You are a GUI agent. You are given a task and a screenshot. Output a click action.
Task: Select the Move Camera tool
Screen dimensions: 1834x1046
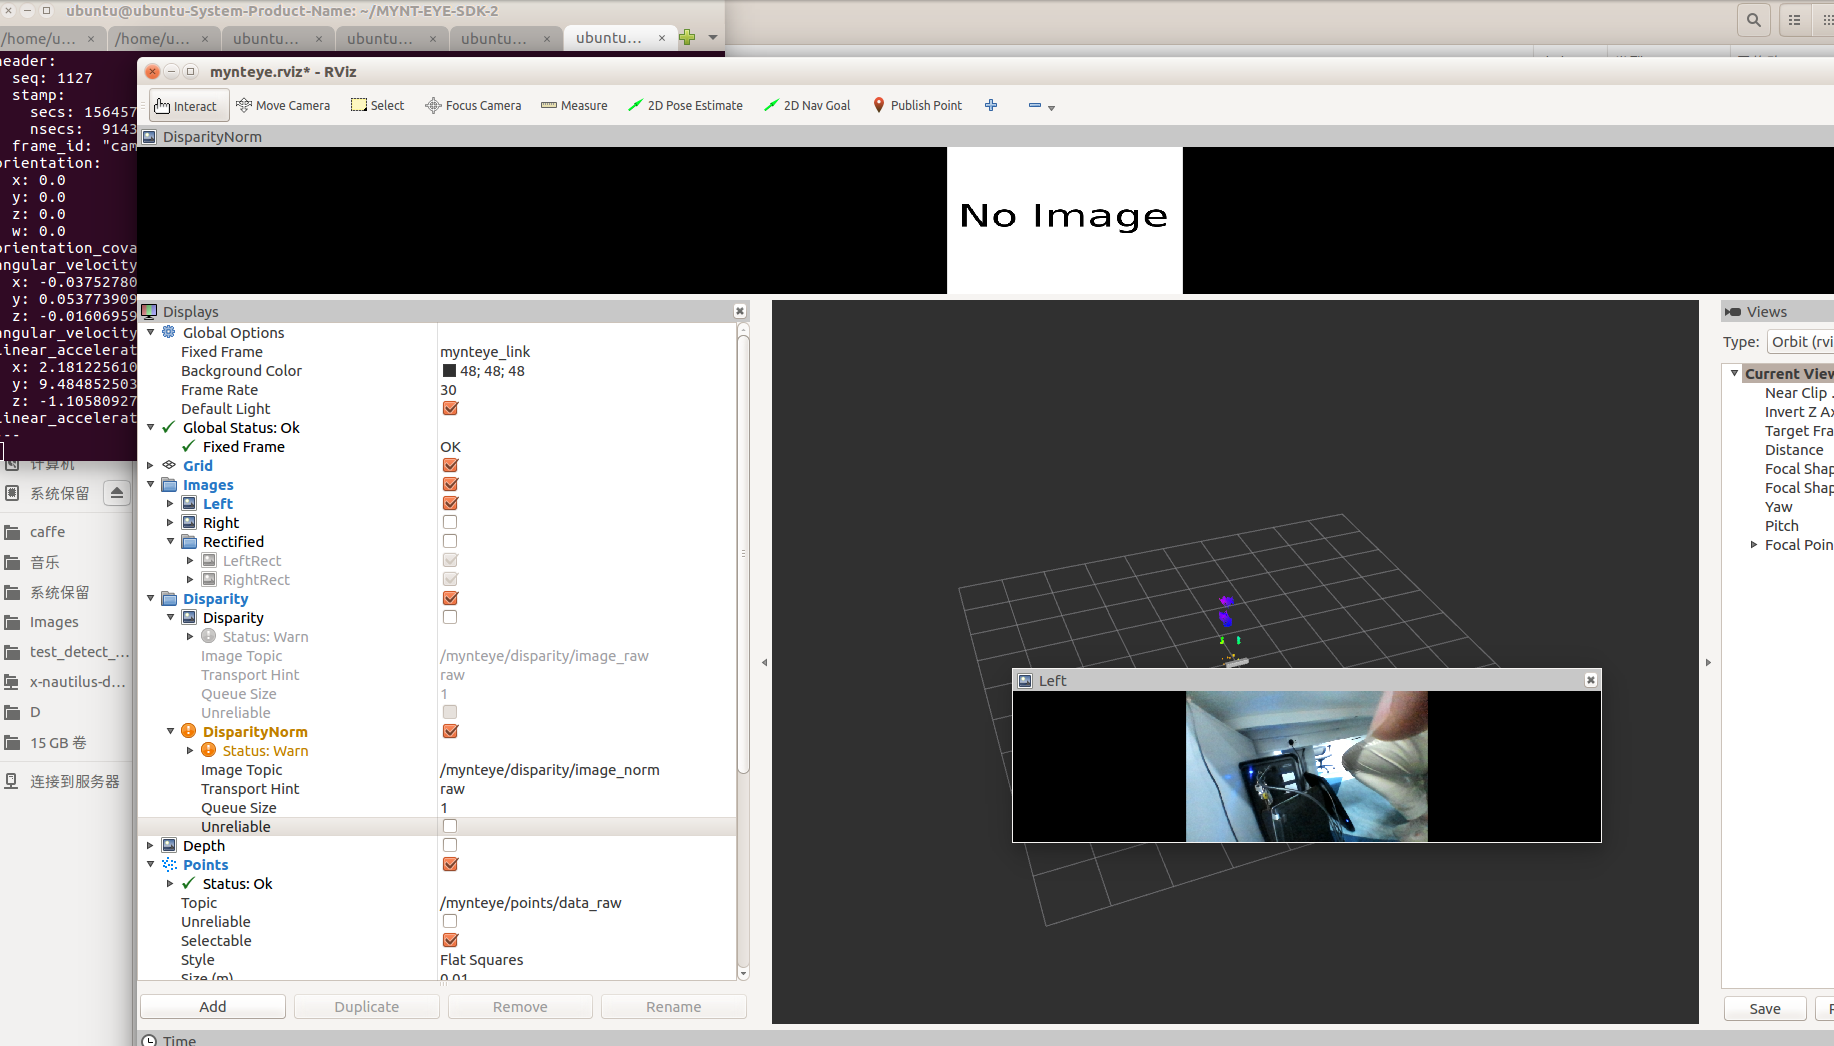tap(283, 105)
